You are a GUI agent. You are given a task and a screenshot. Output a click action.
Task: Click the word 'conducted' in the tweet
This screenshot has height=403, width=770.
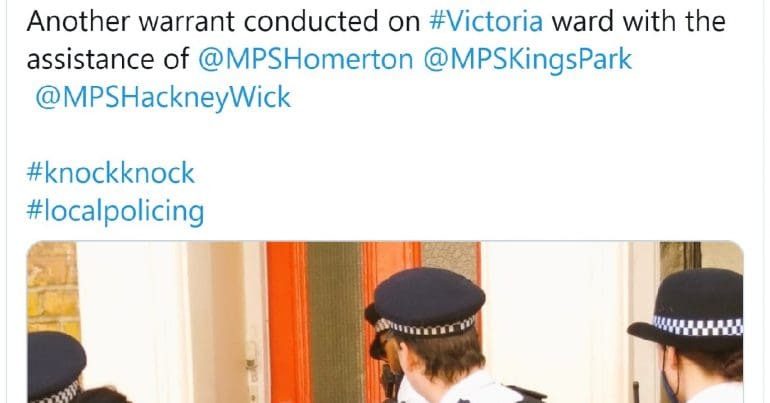pyautogui.click(x=312, y=22)
